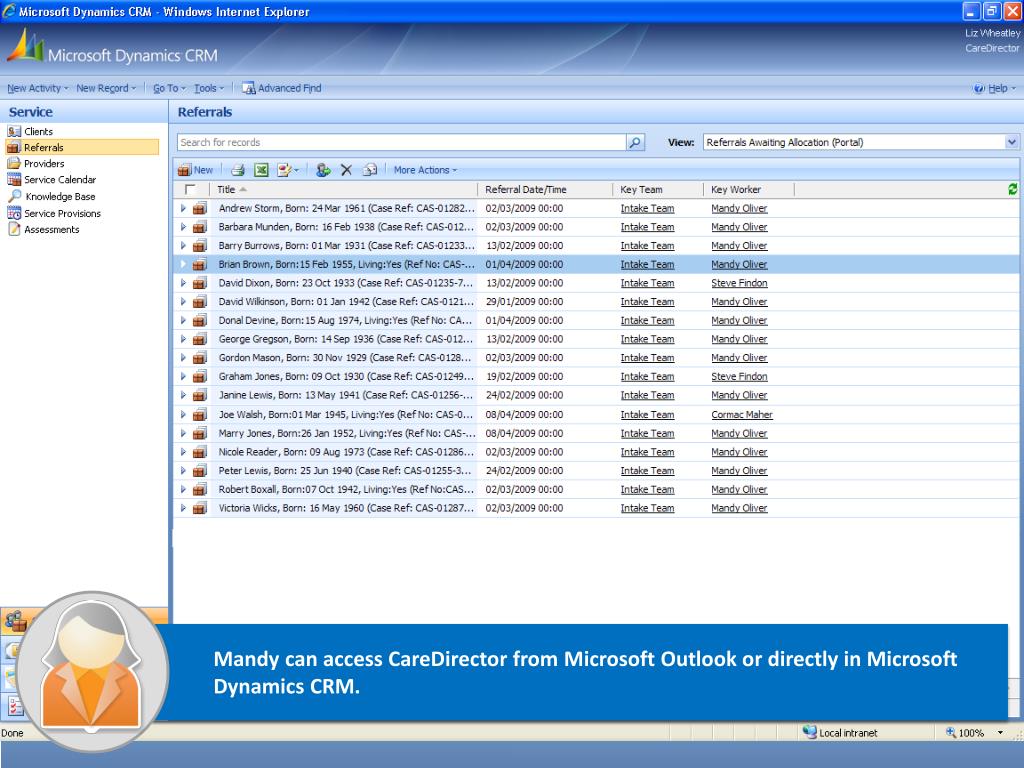The image size is (1024, 768).
Task: Click the briefcase icon on David Dixon row
Action: pyautogui.click(x=200, y=283)
